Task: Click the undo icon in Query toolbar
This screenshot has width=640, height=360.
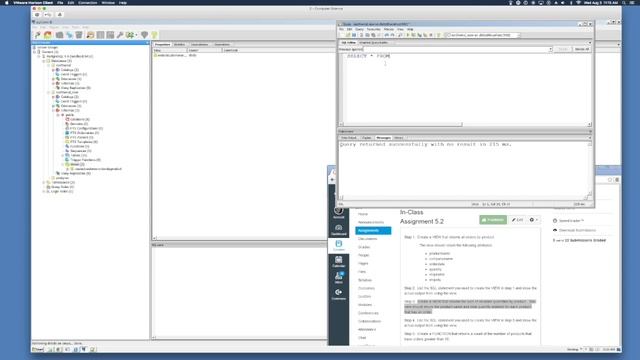Action: (x=387, y=36)
